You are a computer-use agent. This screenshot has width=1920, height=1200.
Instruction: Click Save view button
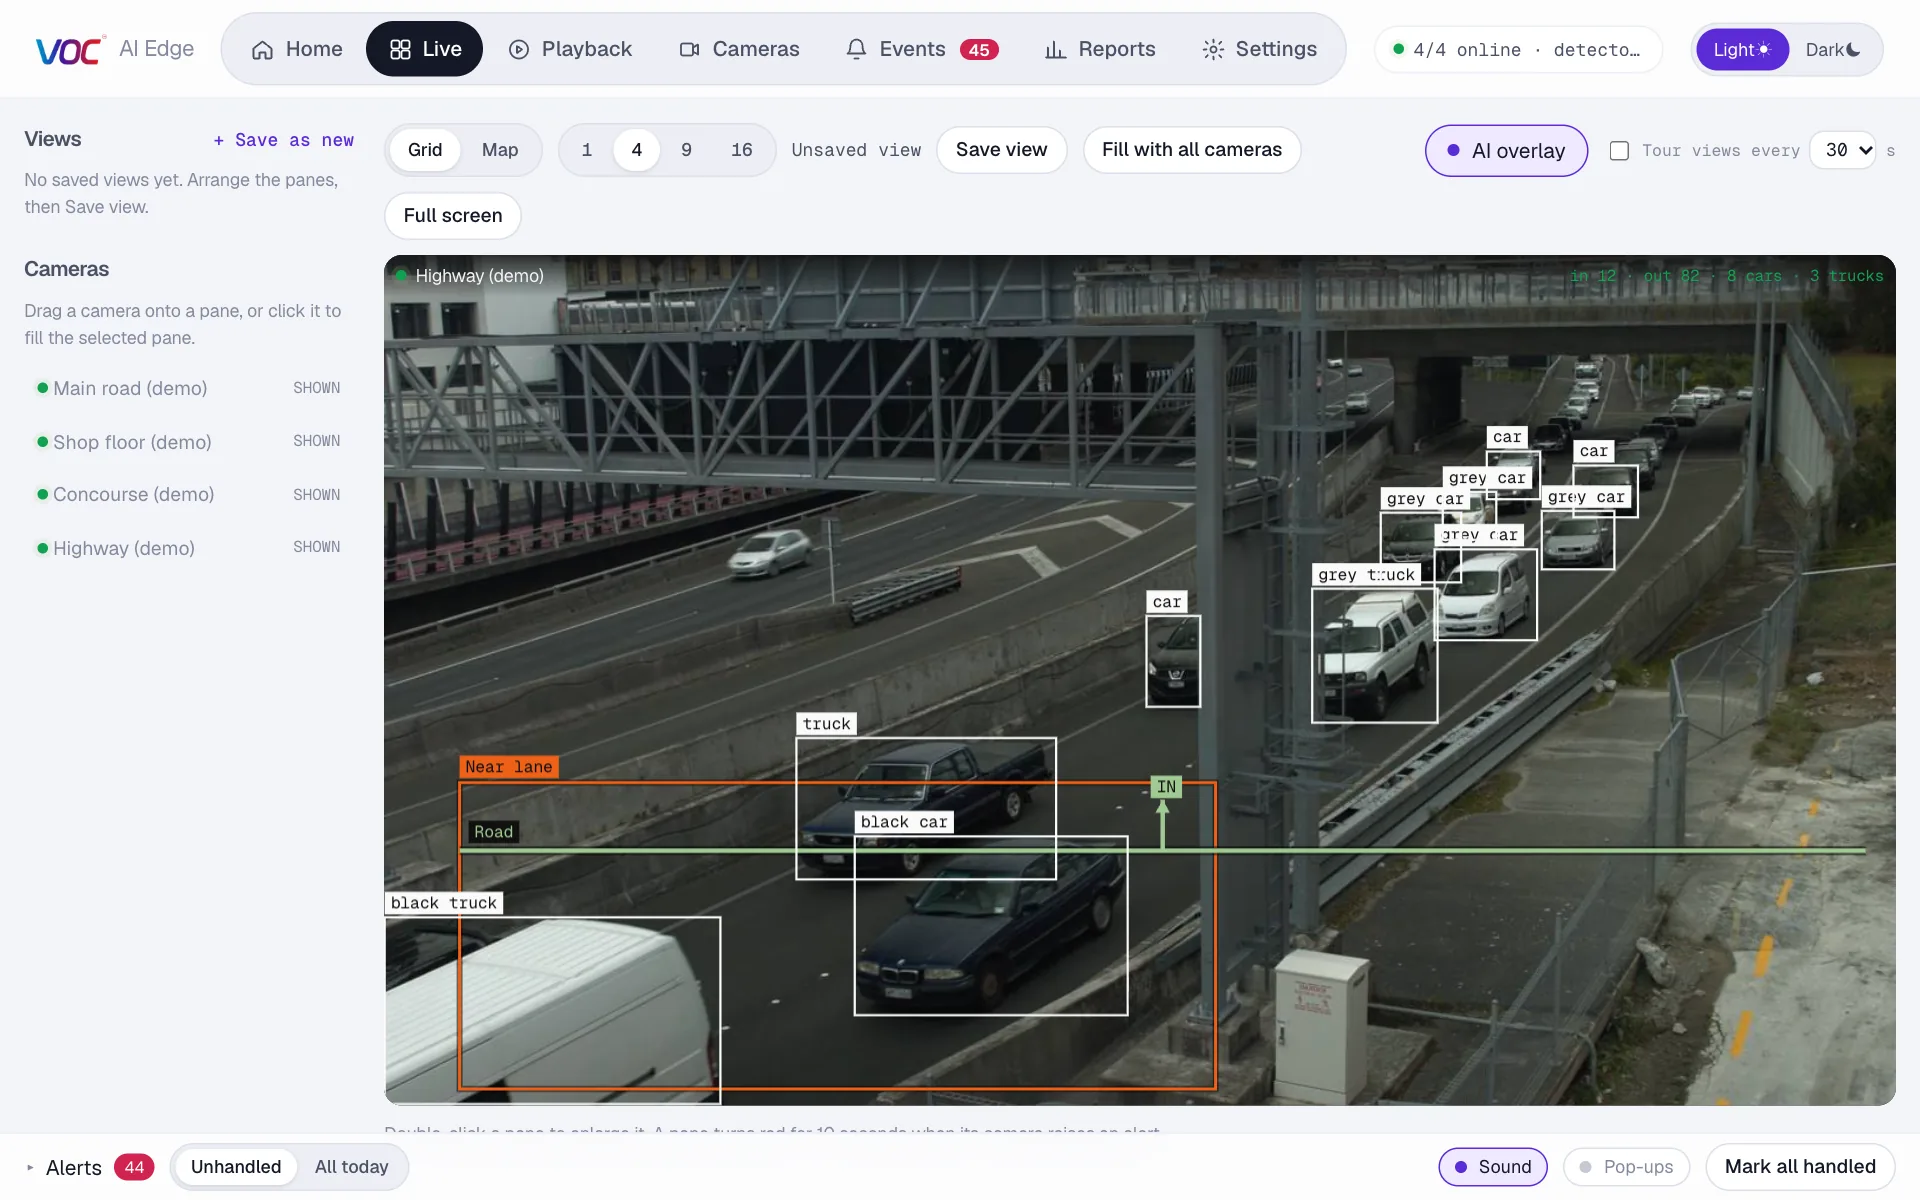tap(1001, 150)
